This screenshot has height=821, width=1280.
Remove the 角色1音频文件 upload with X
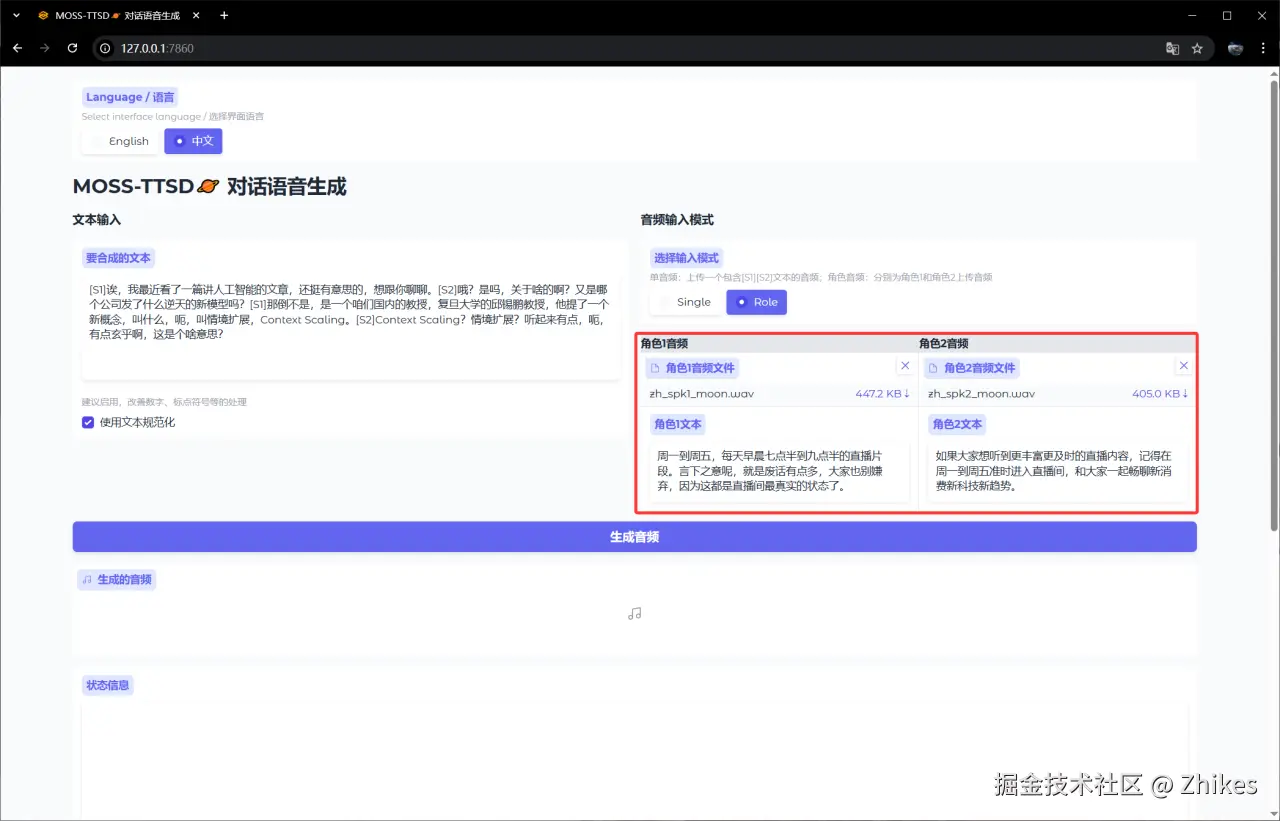point(905,366)
